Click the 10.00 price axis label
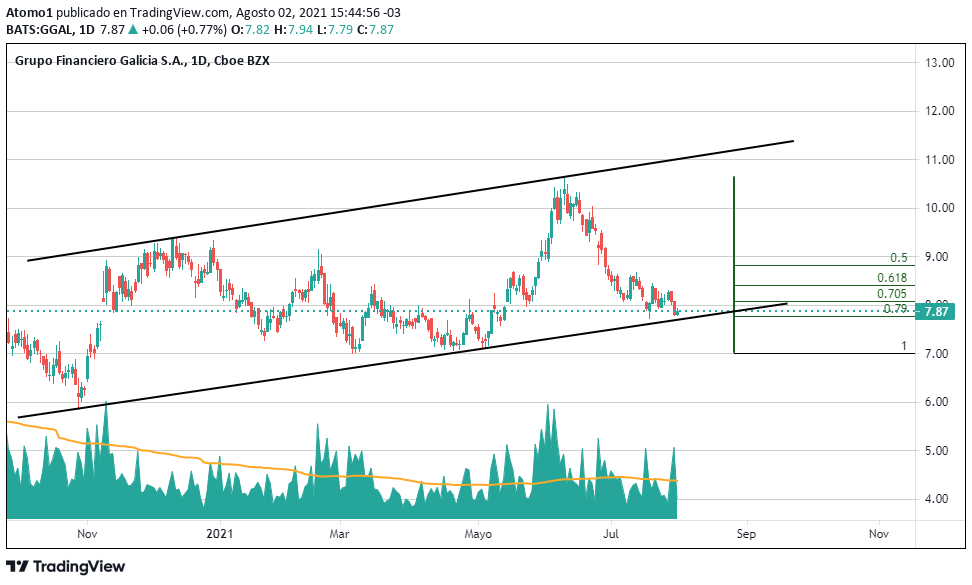 click(940, 208)
